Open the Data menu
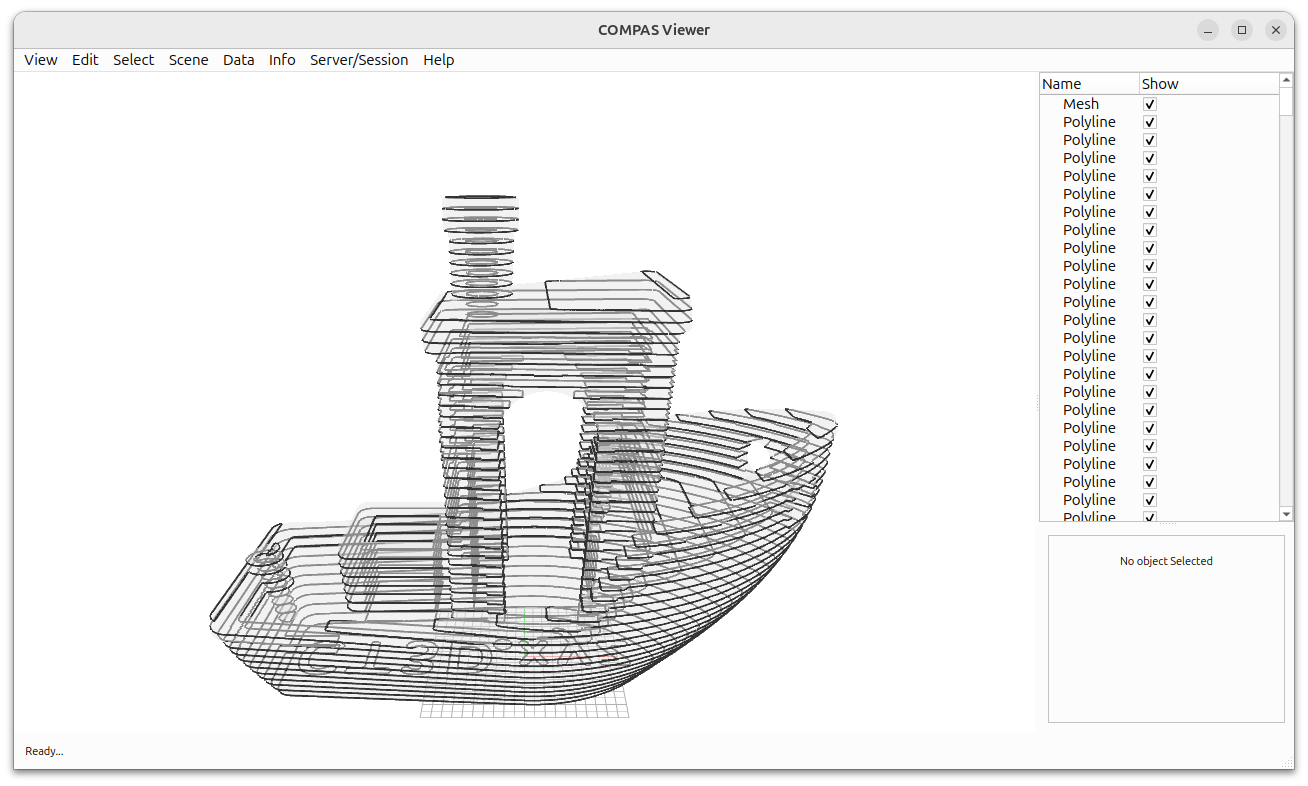 click(239, 60)
